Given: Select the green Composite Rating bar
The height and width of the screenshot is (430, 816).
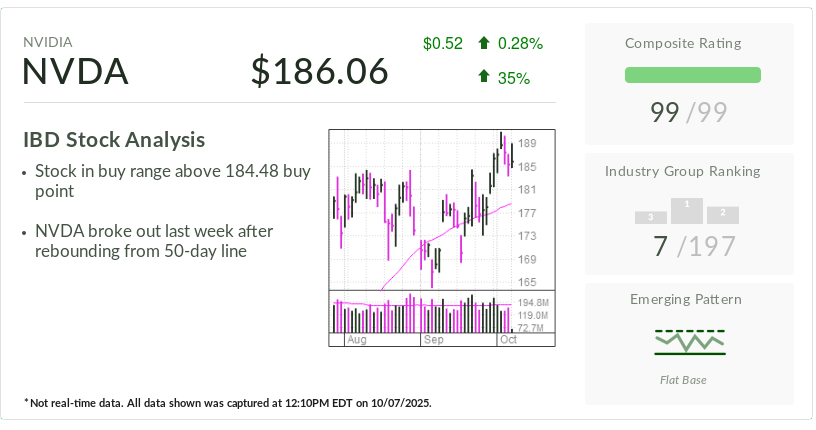Looking at the screenshot, I should tap(692, 75).
